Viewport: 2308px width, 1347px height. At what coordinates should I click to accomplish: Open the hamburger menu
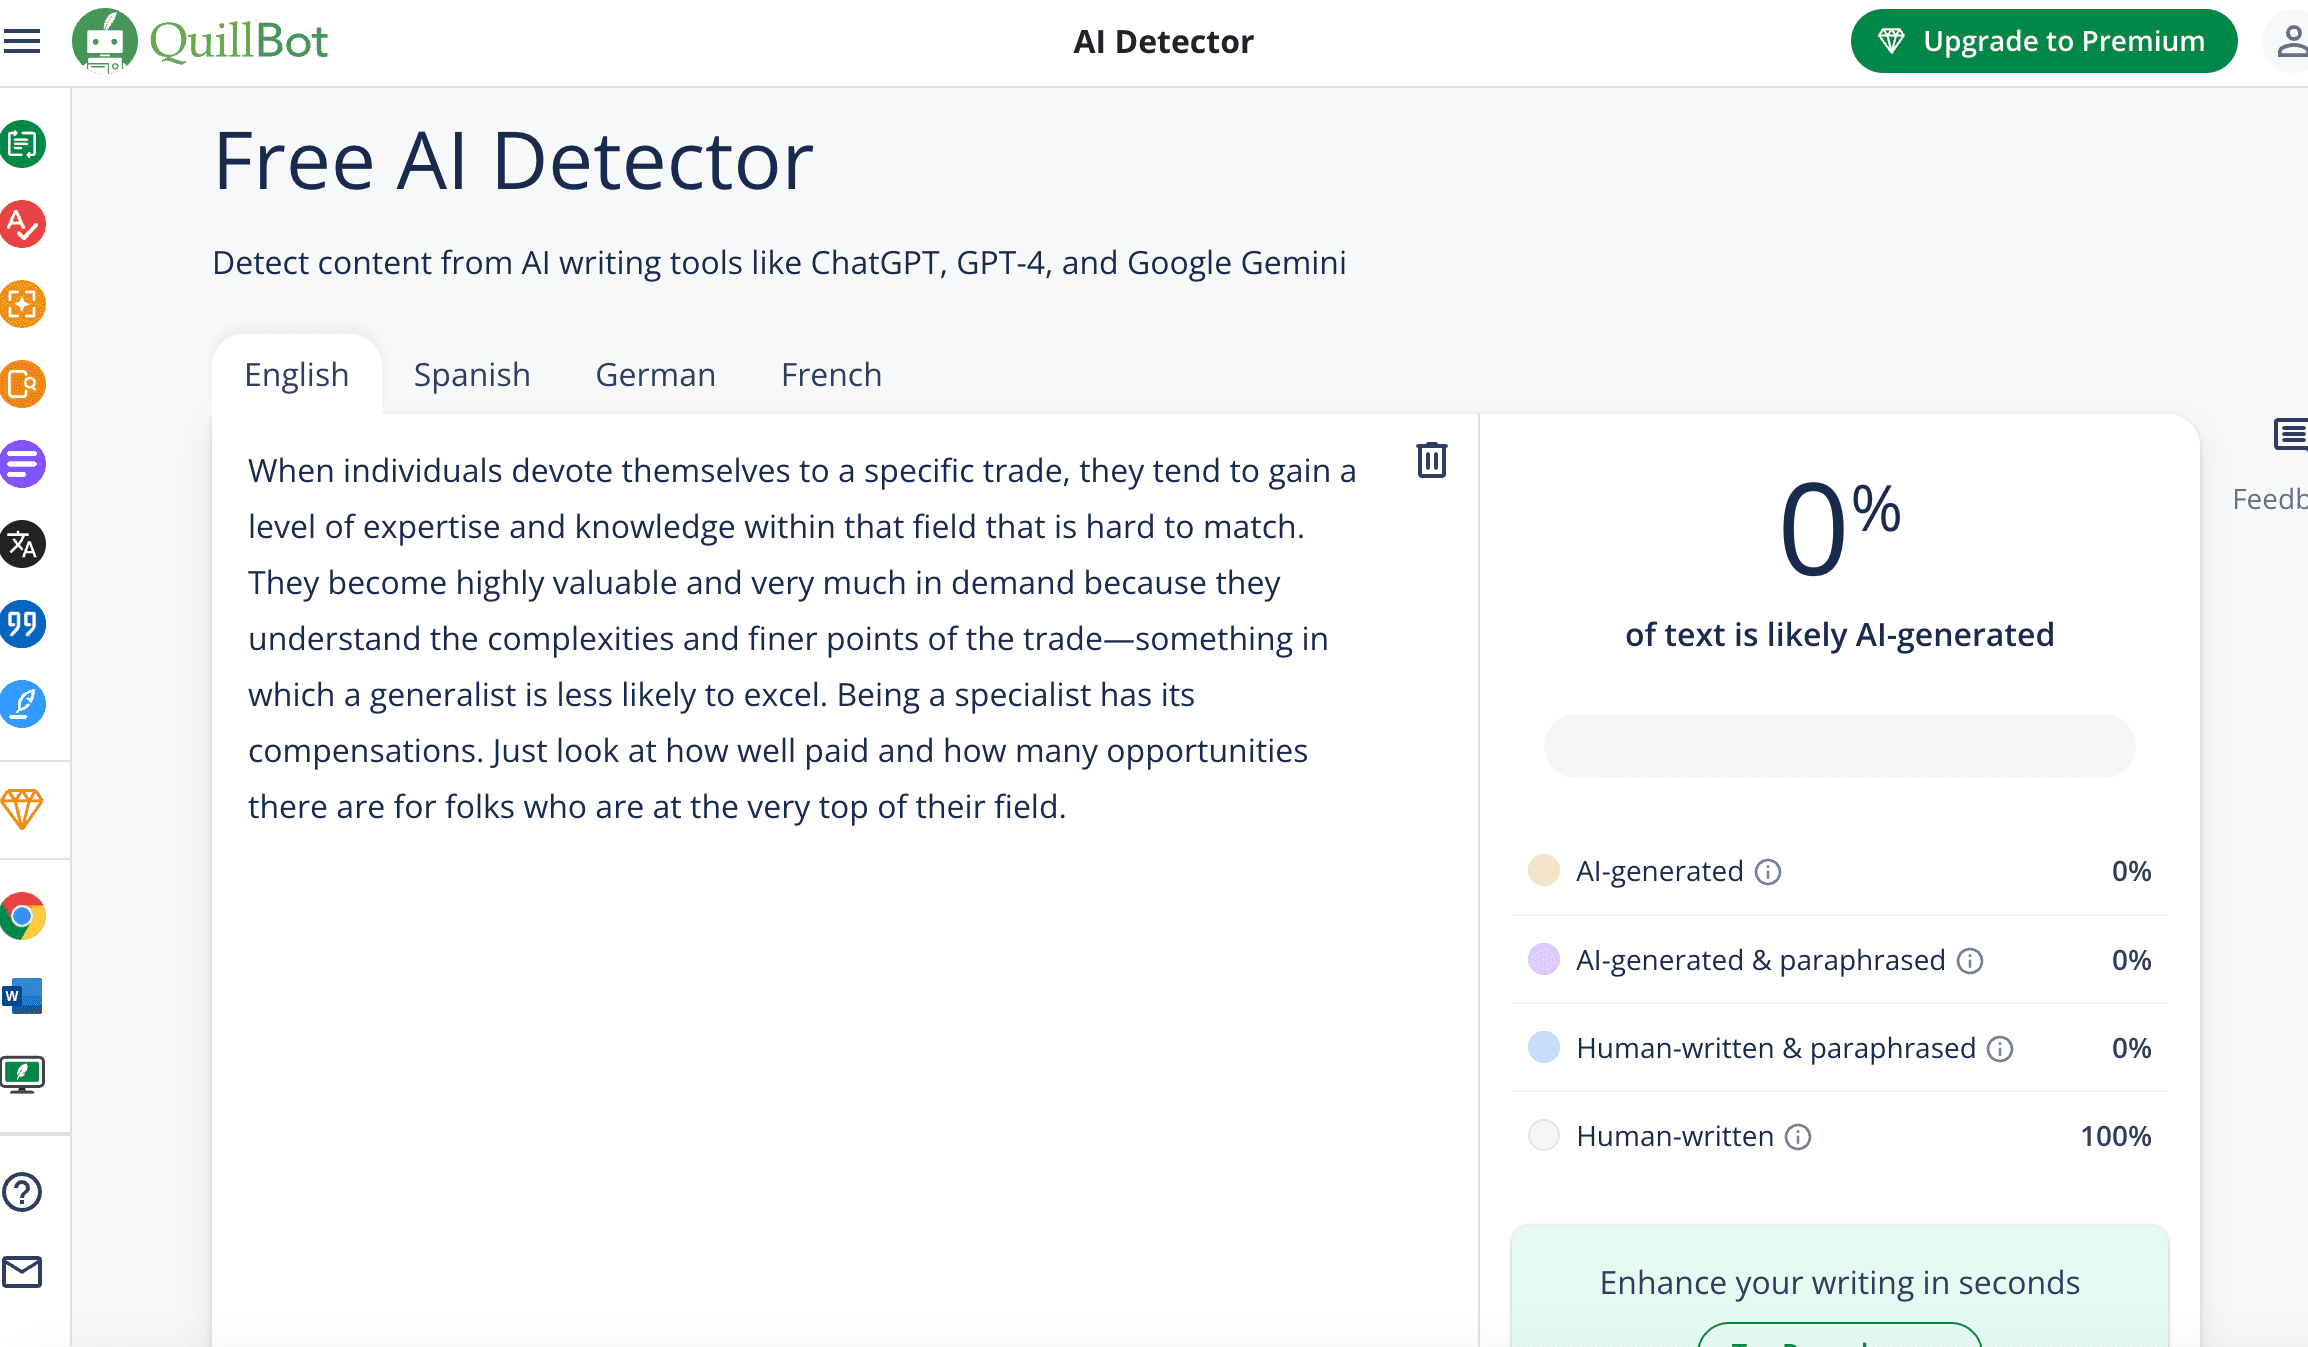point(22,41)
